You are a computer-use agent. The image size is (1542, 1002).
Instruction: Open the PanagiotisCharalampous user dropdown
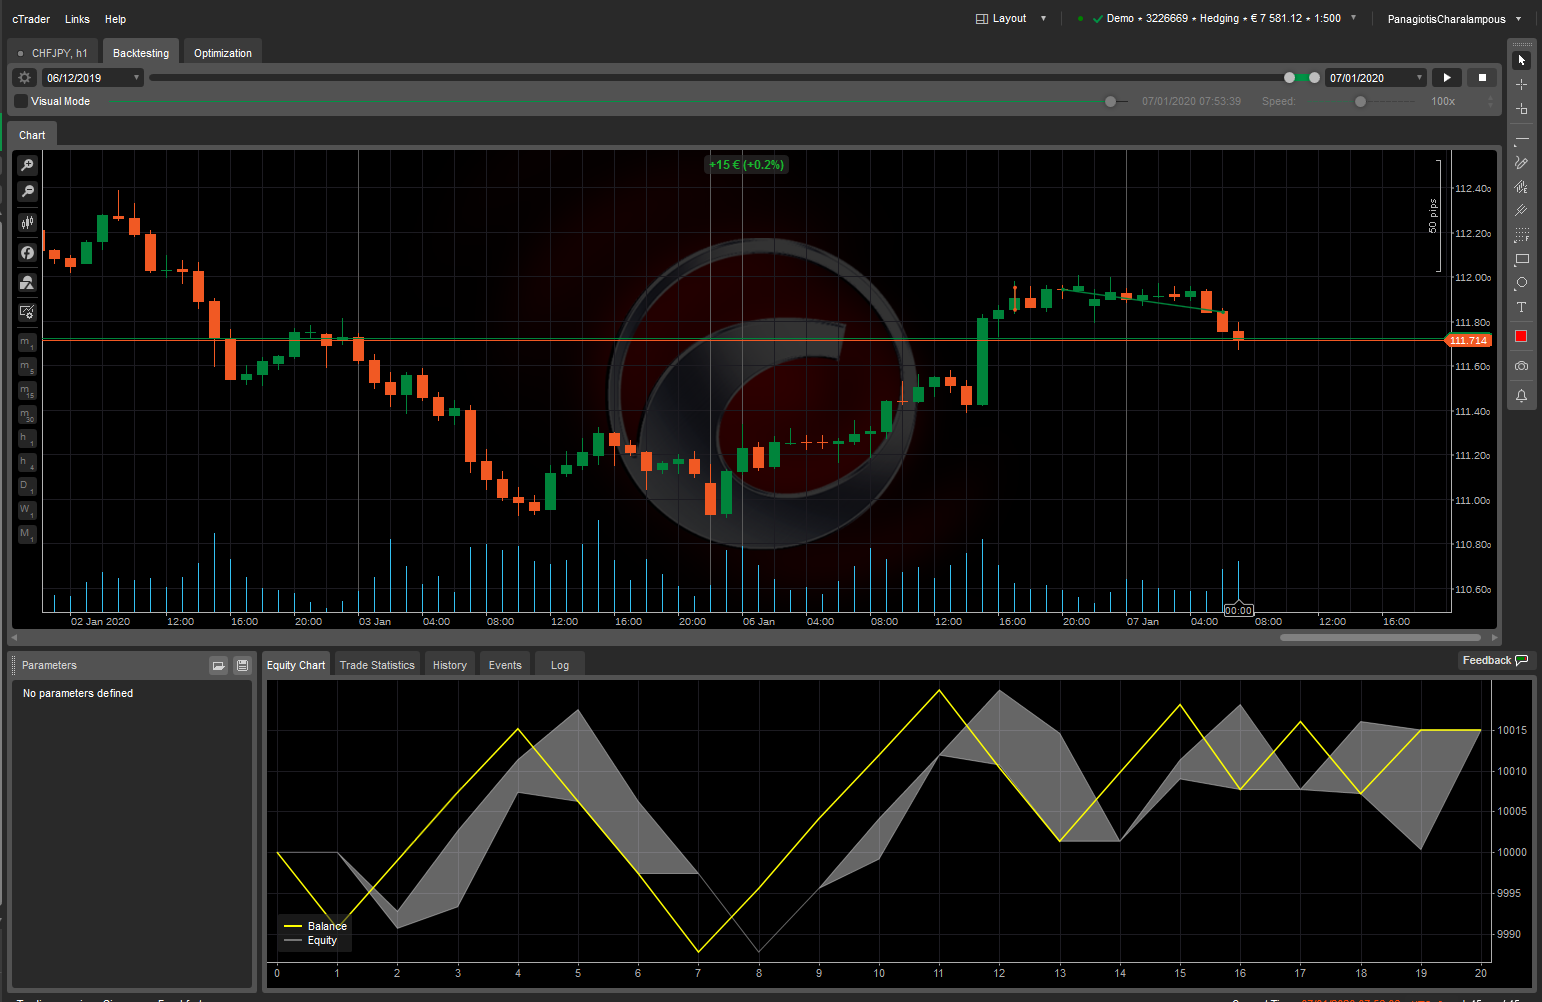1454,19
